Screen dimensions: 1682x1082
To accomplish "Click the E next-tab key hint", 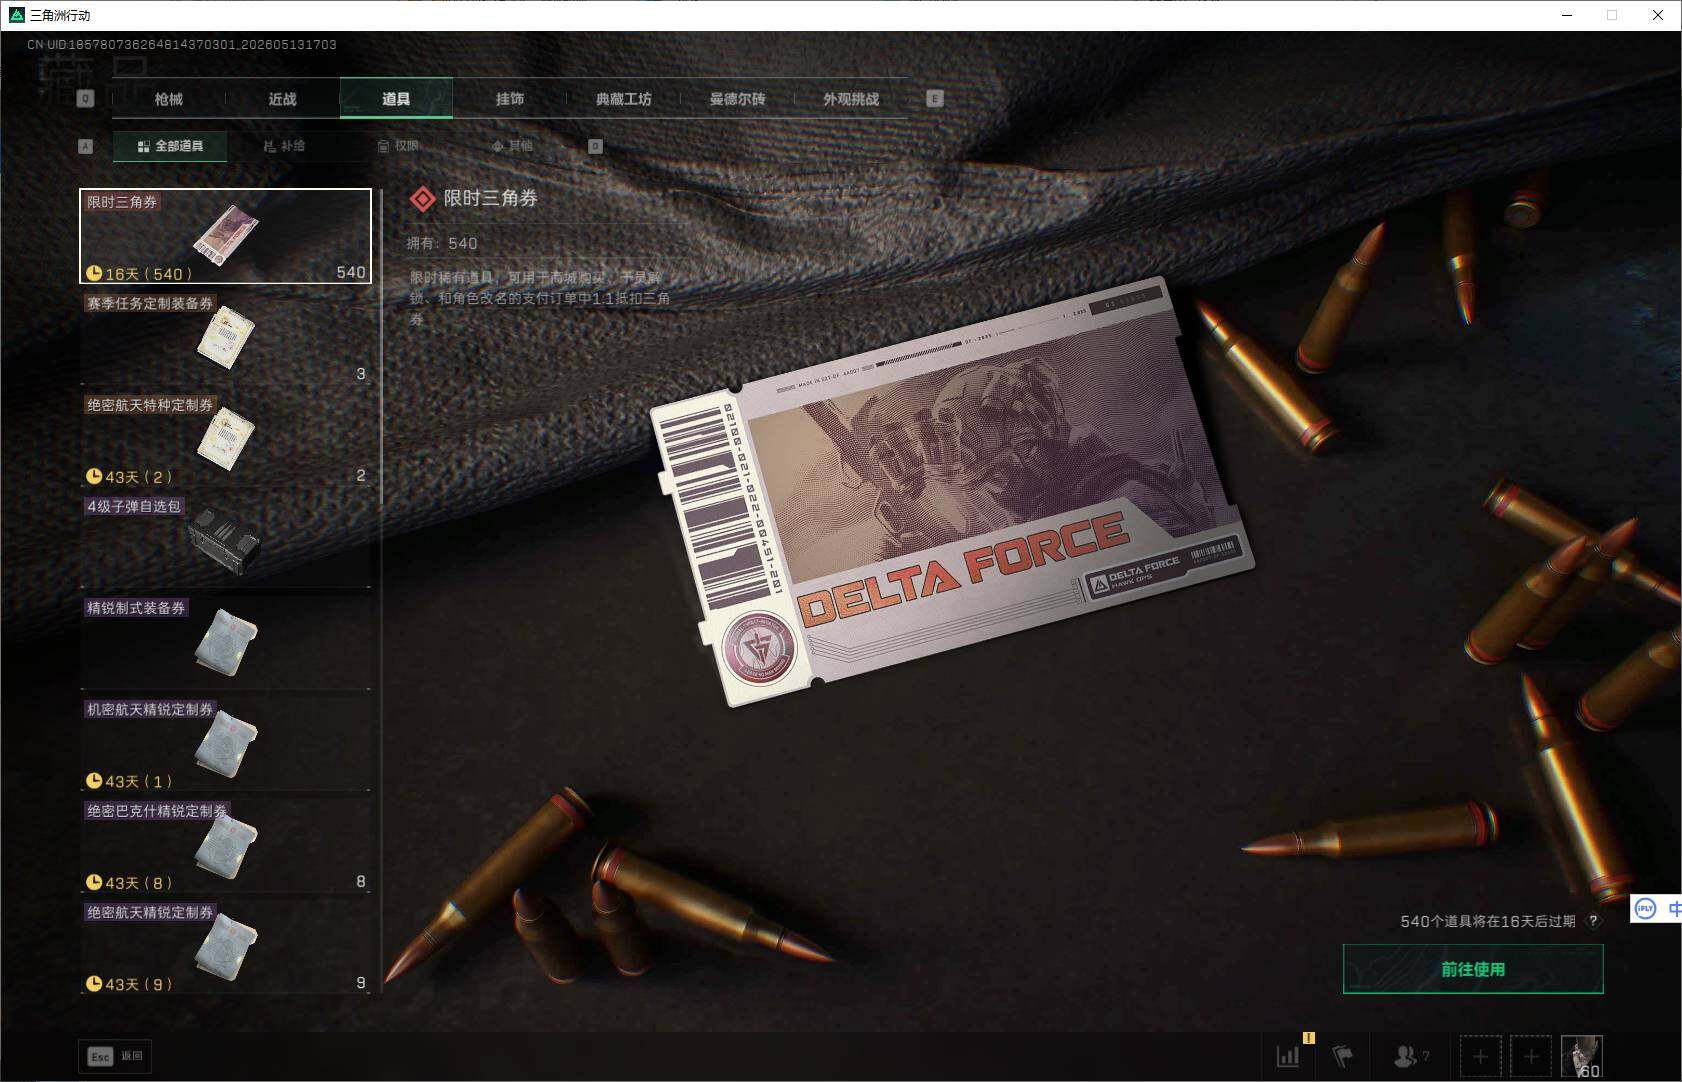I will (x=935, y=99).
